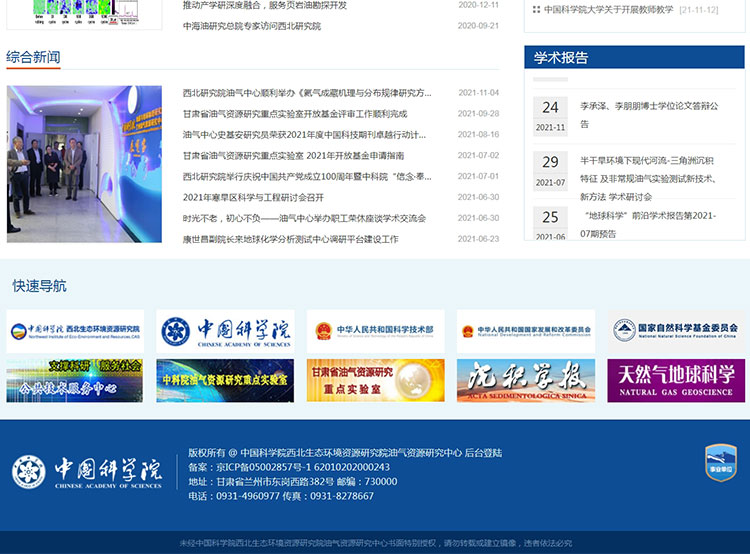
Task: Open the 学术报告 section header
Action: coord(561,58)
